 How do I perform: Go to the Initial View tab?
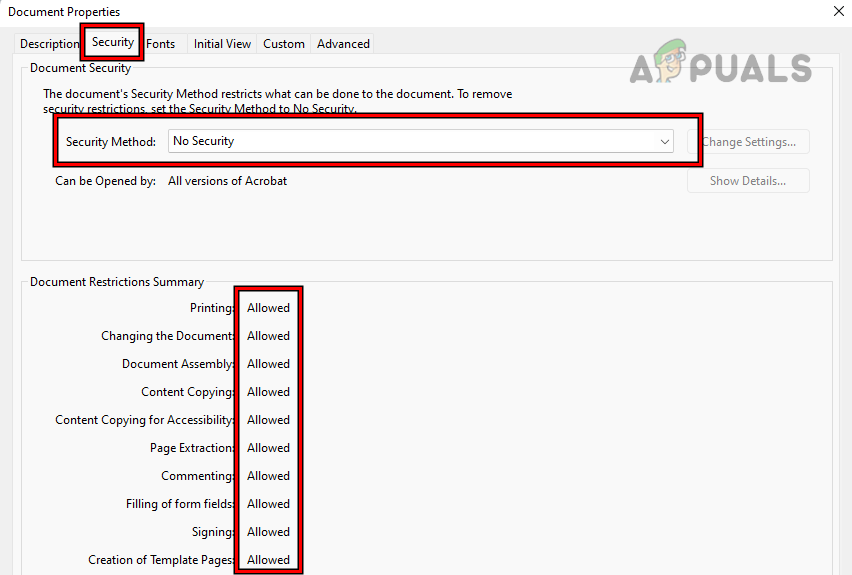222,44
